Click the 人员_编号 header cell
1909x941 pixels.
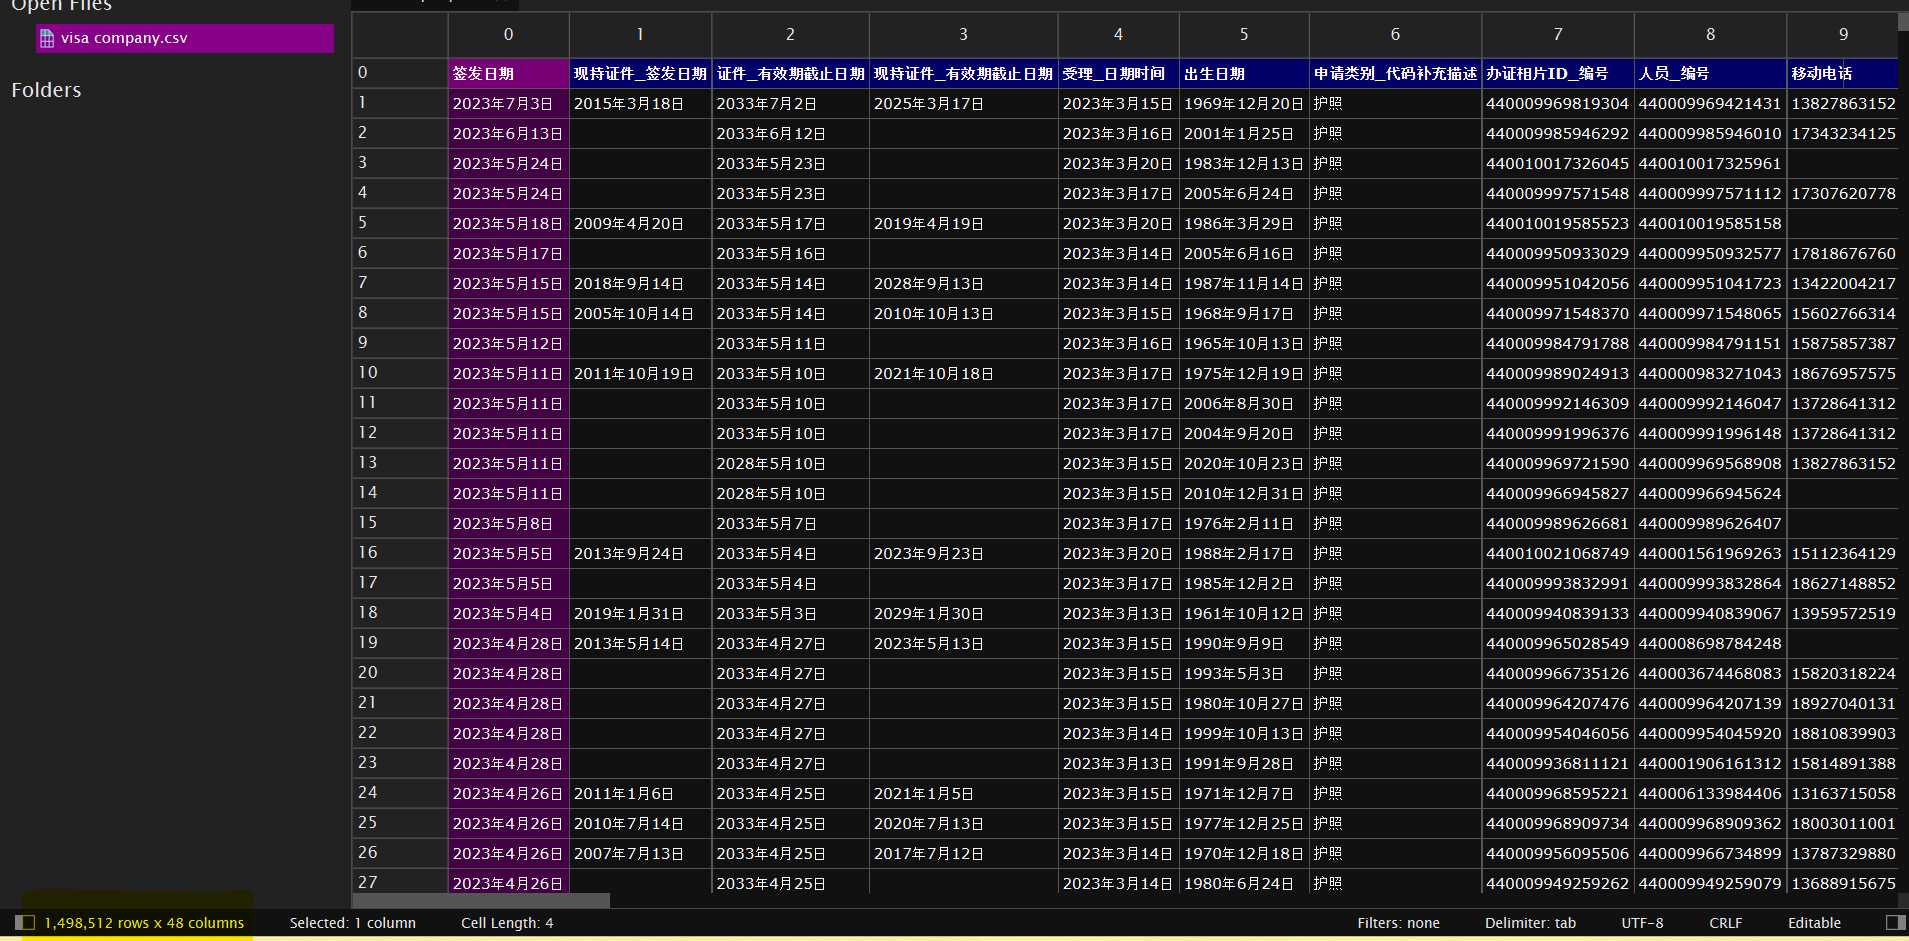click(1710, 73)
